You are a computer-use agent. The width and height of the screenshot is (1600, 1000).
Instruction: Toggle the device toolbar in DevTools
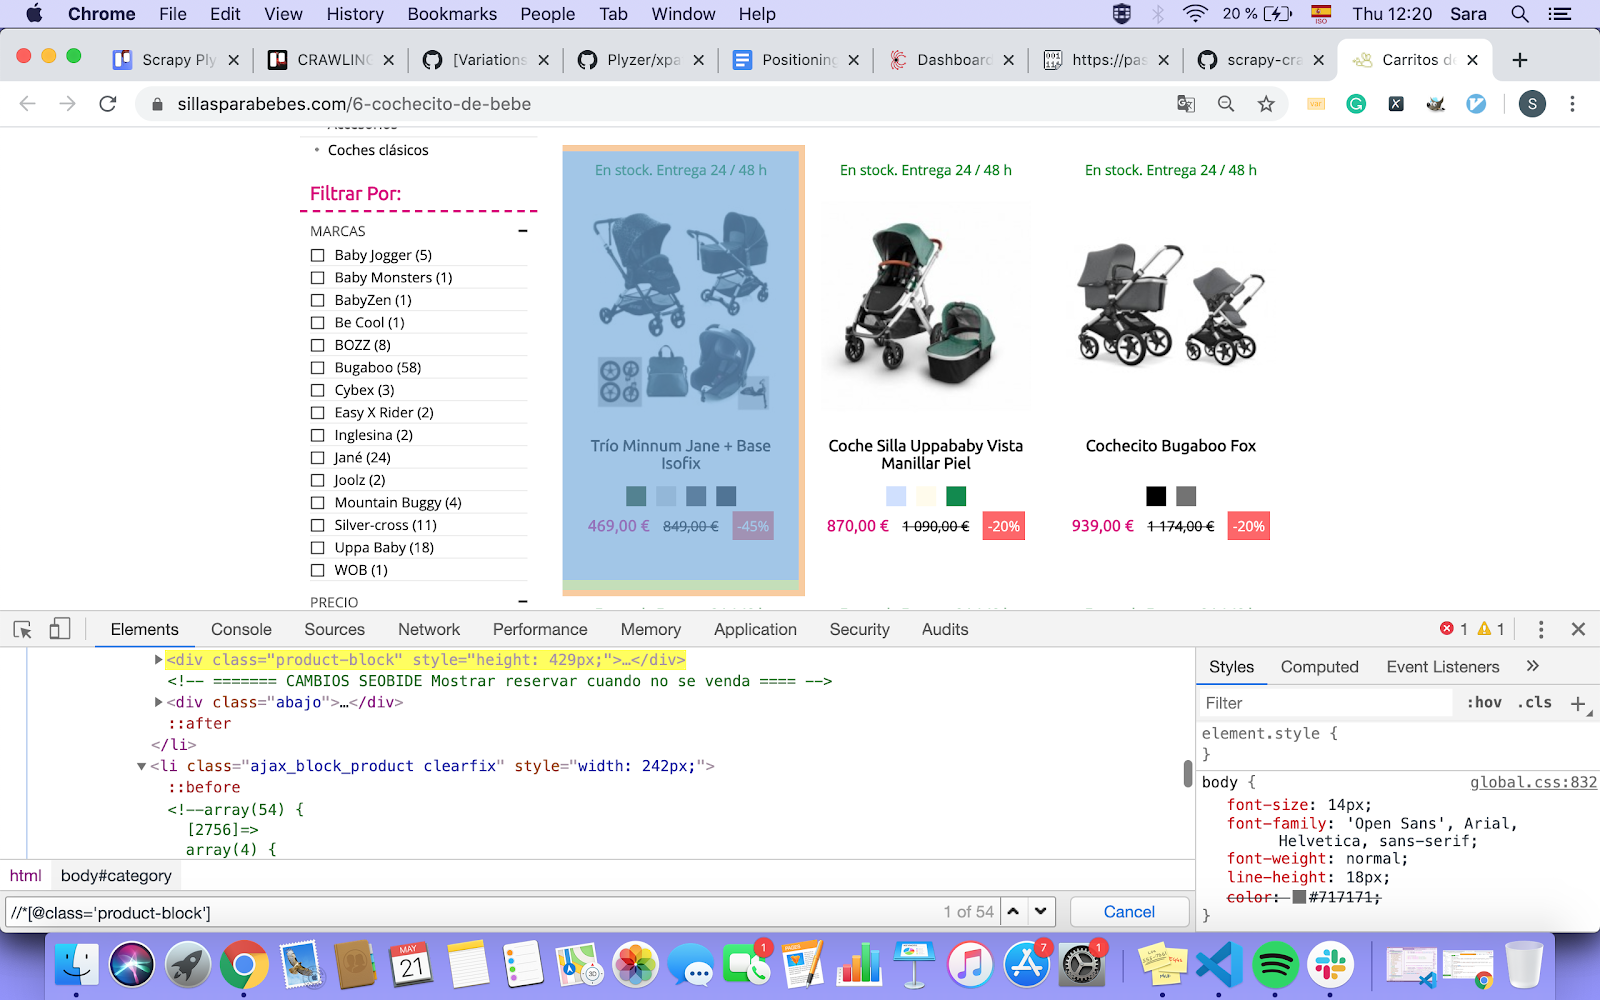[60, 629]
